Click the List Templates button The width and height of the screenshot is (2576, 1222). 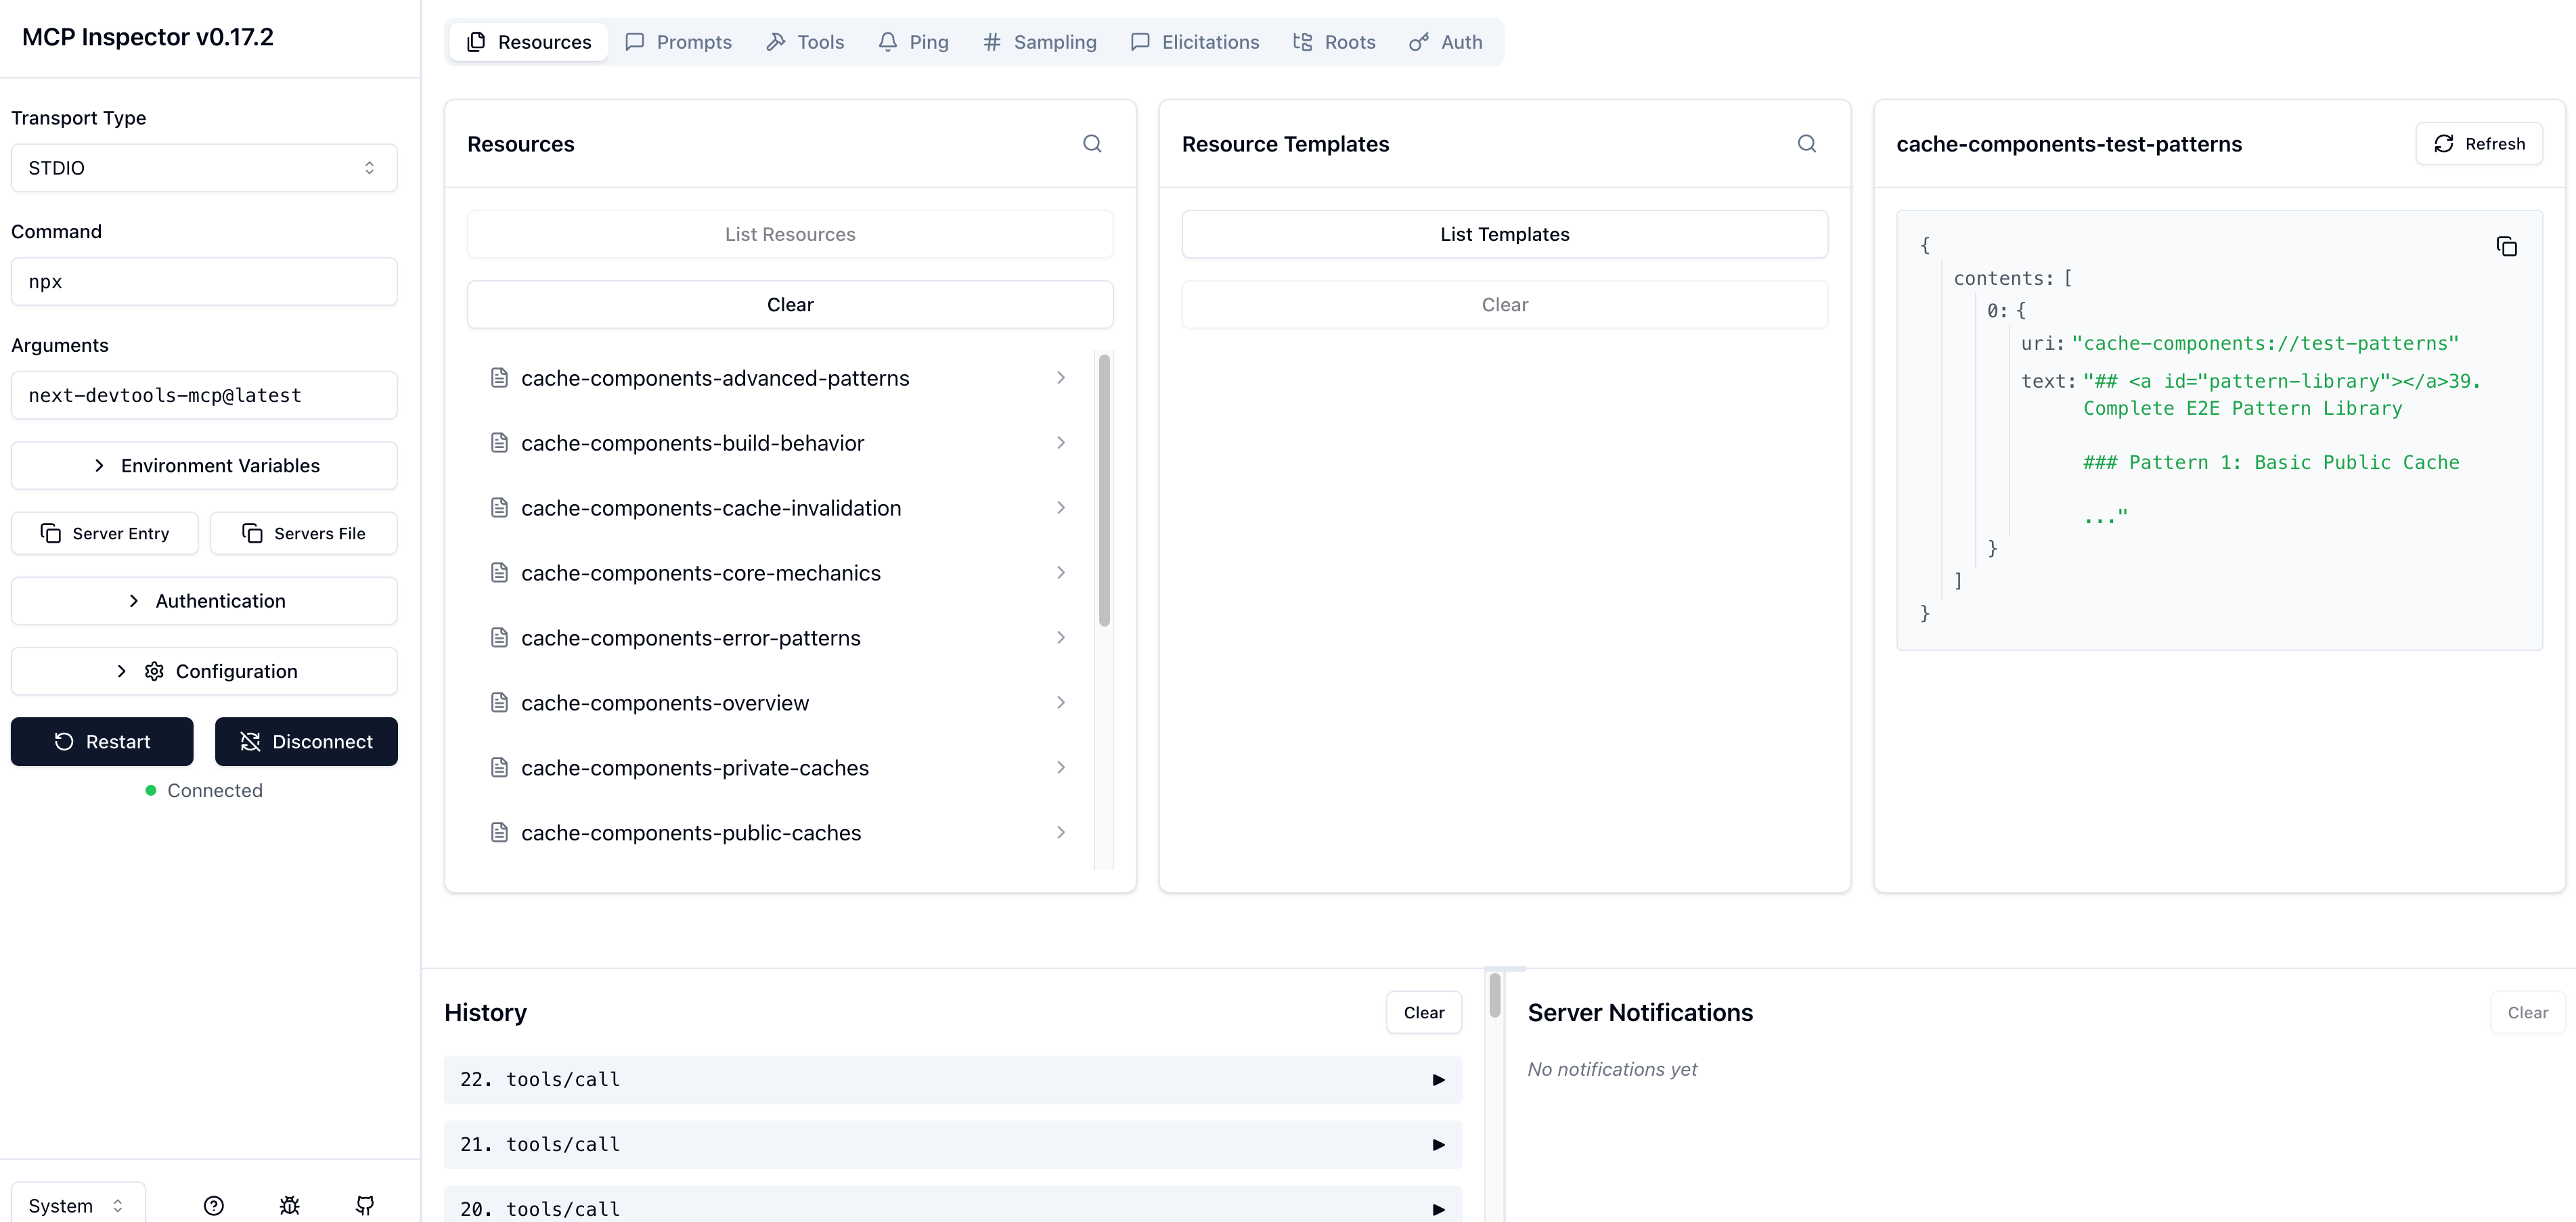1504,234
